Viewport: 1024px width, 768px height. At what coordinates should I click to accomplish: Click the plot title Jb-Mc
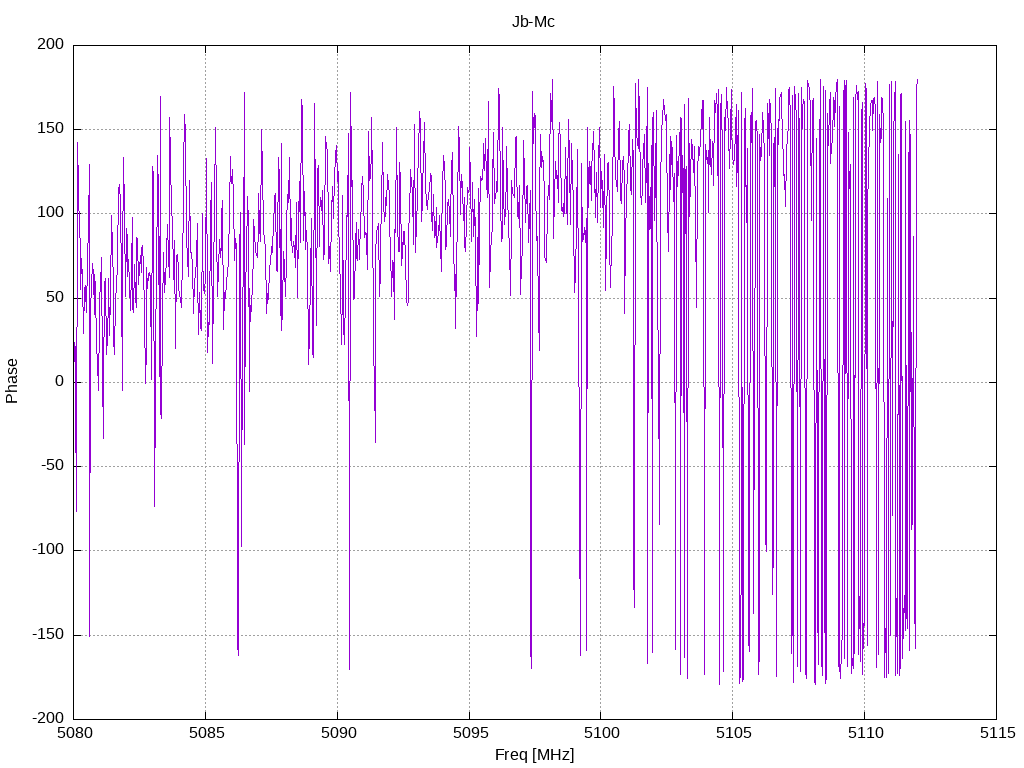click(533, 22)
